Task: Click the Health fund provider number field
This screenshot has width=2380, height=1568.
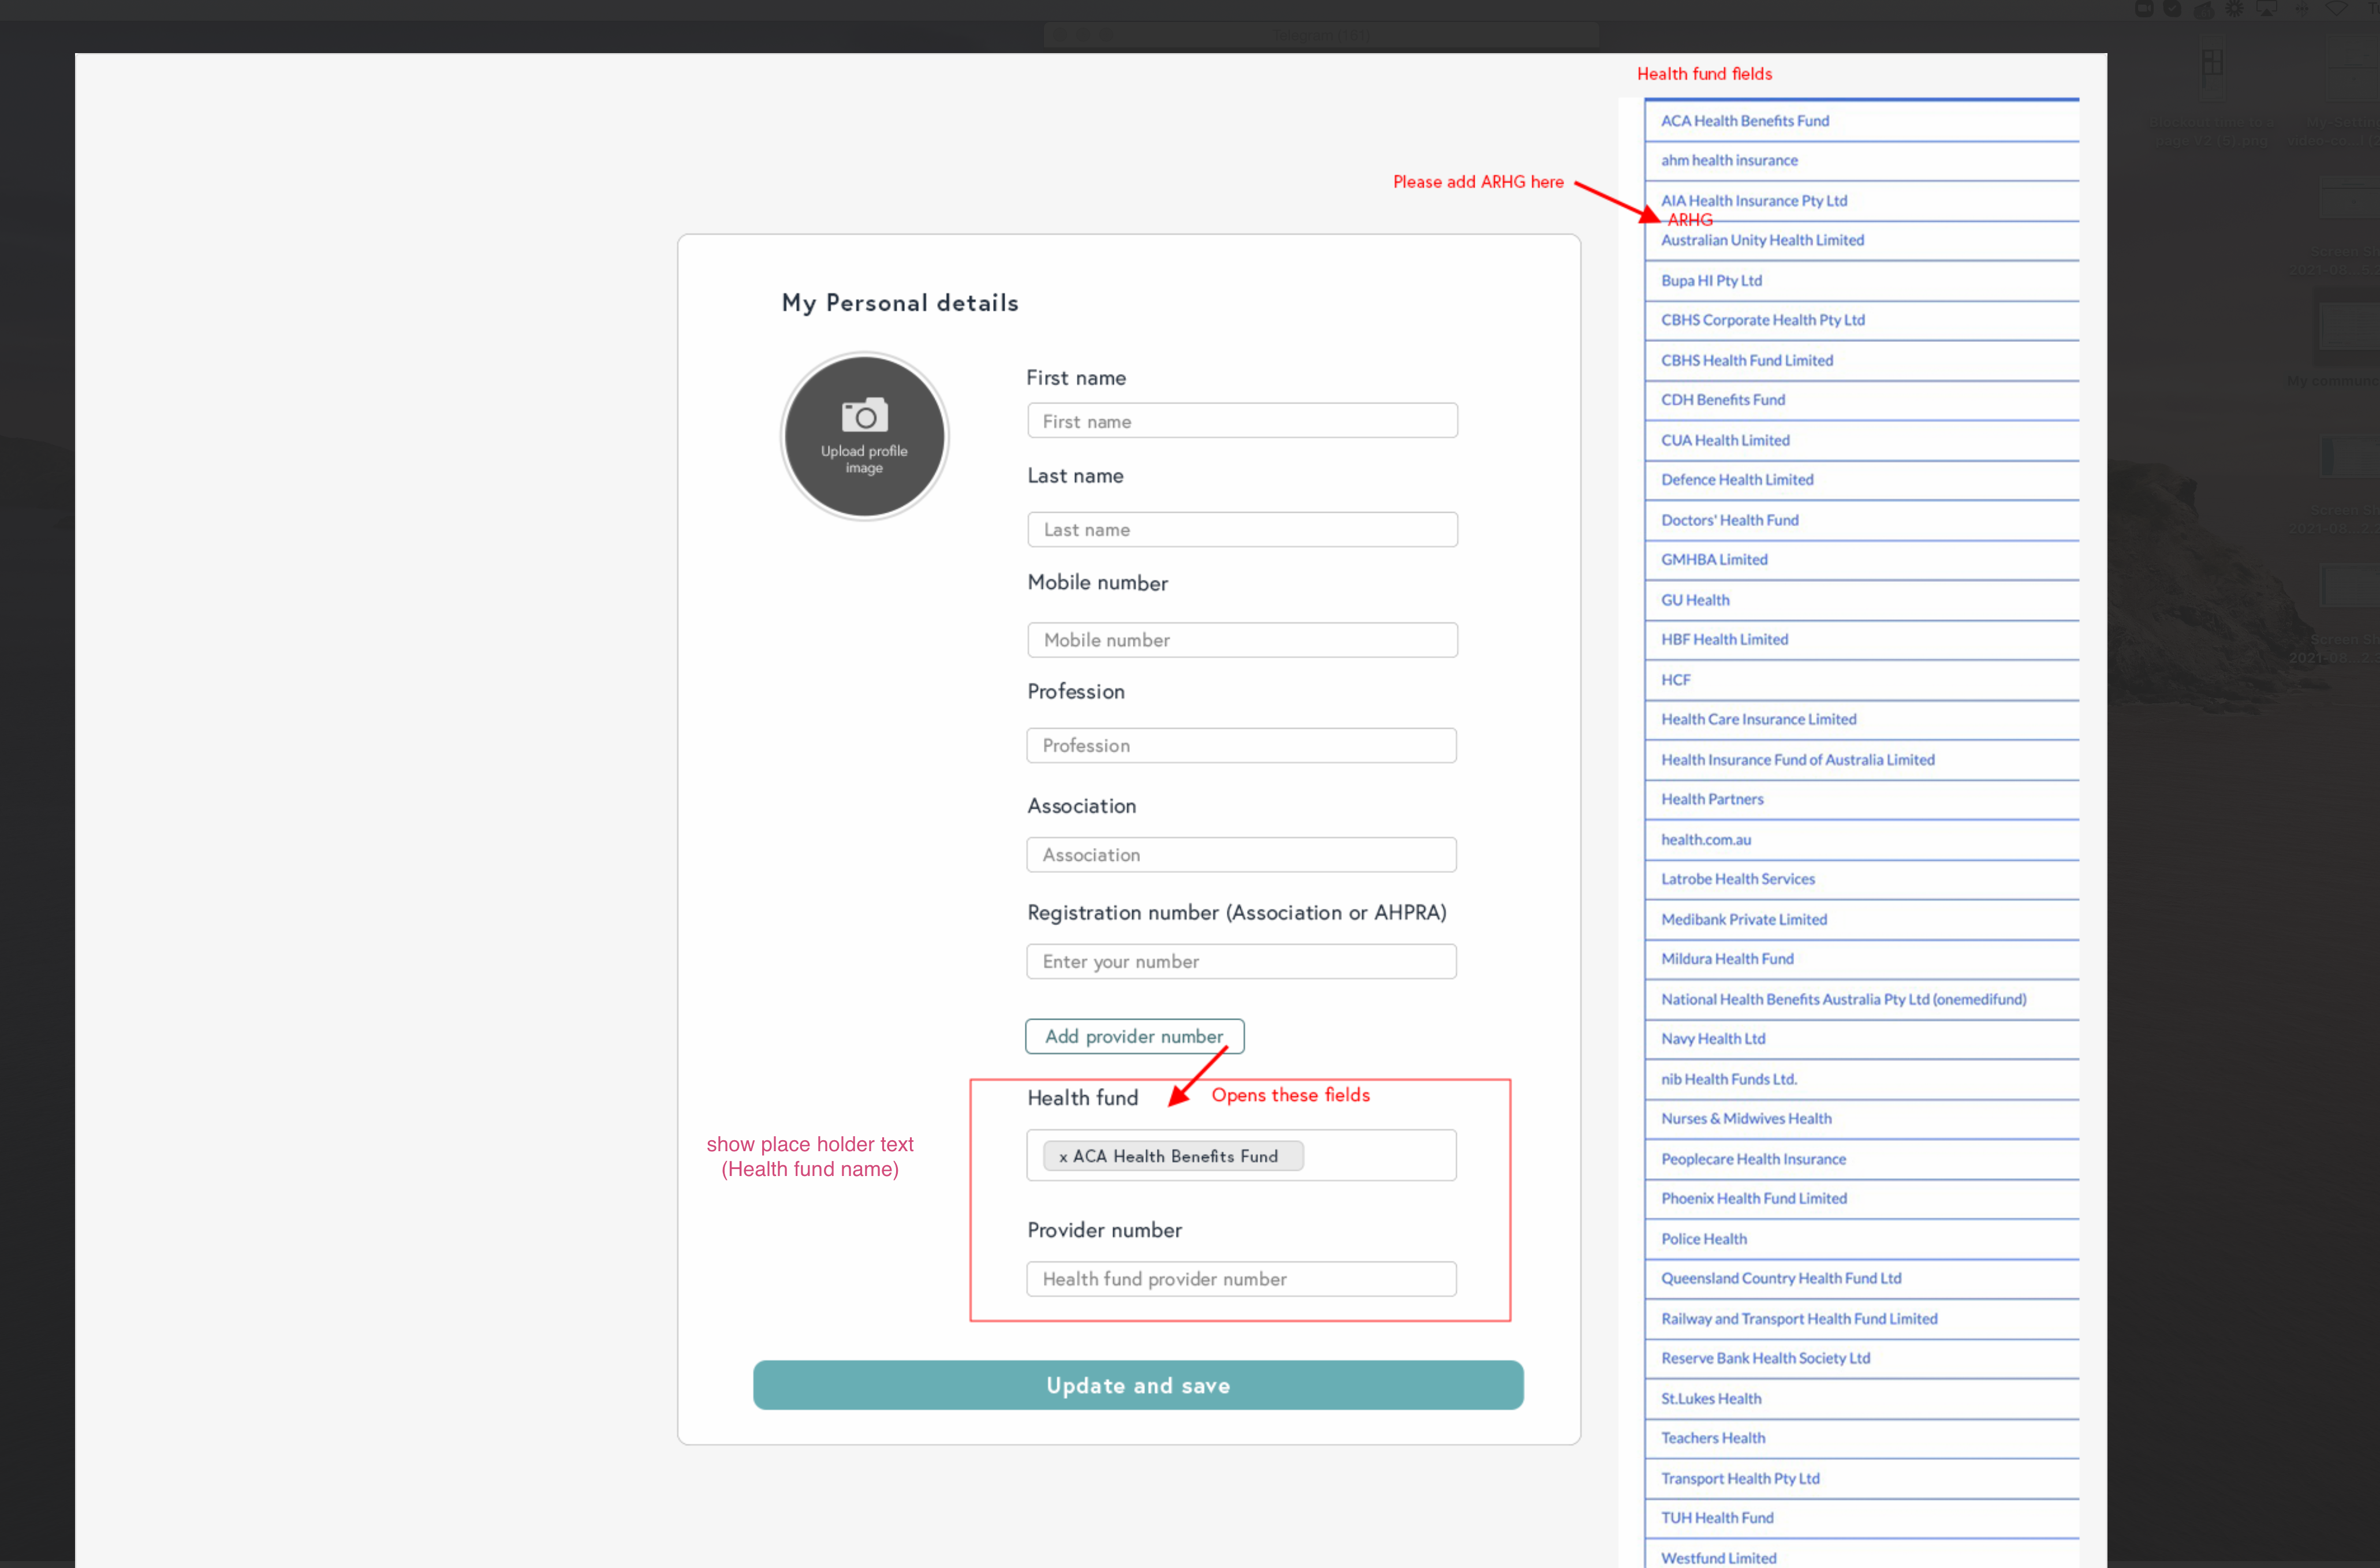Action: pyautogui.click(x=1241, y=1279)
